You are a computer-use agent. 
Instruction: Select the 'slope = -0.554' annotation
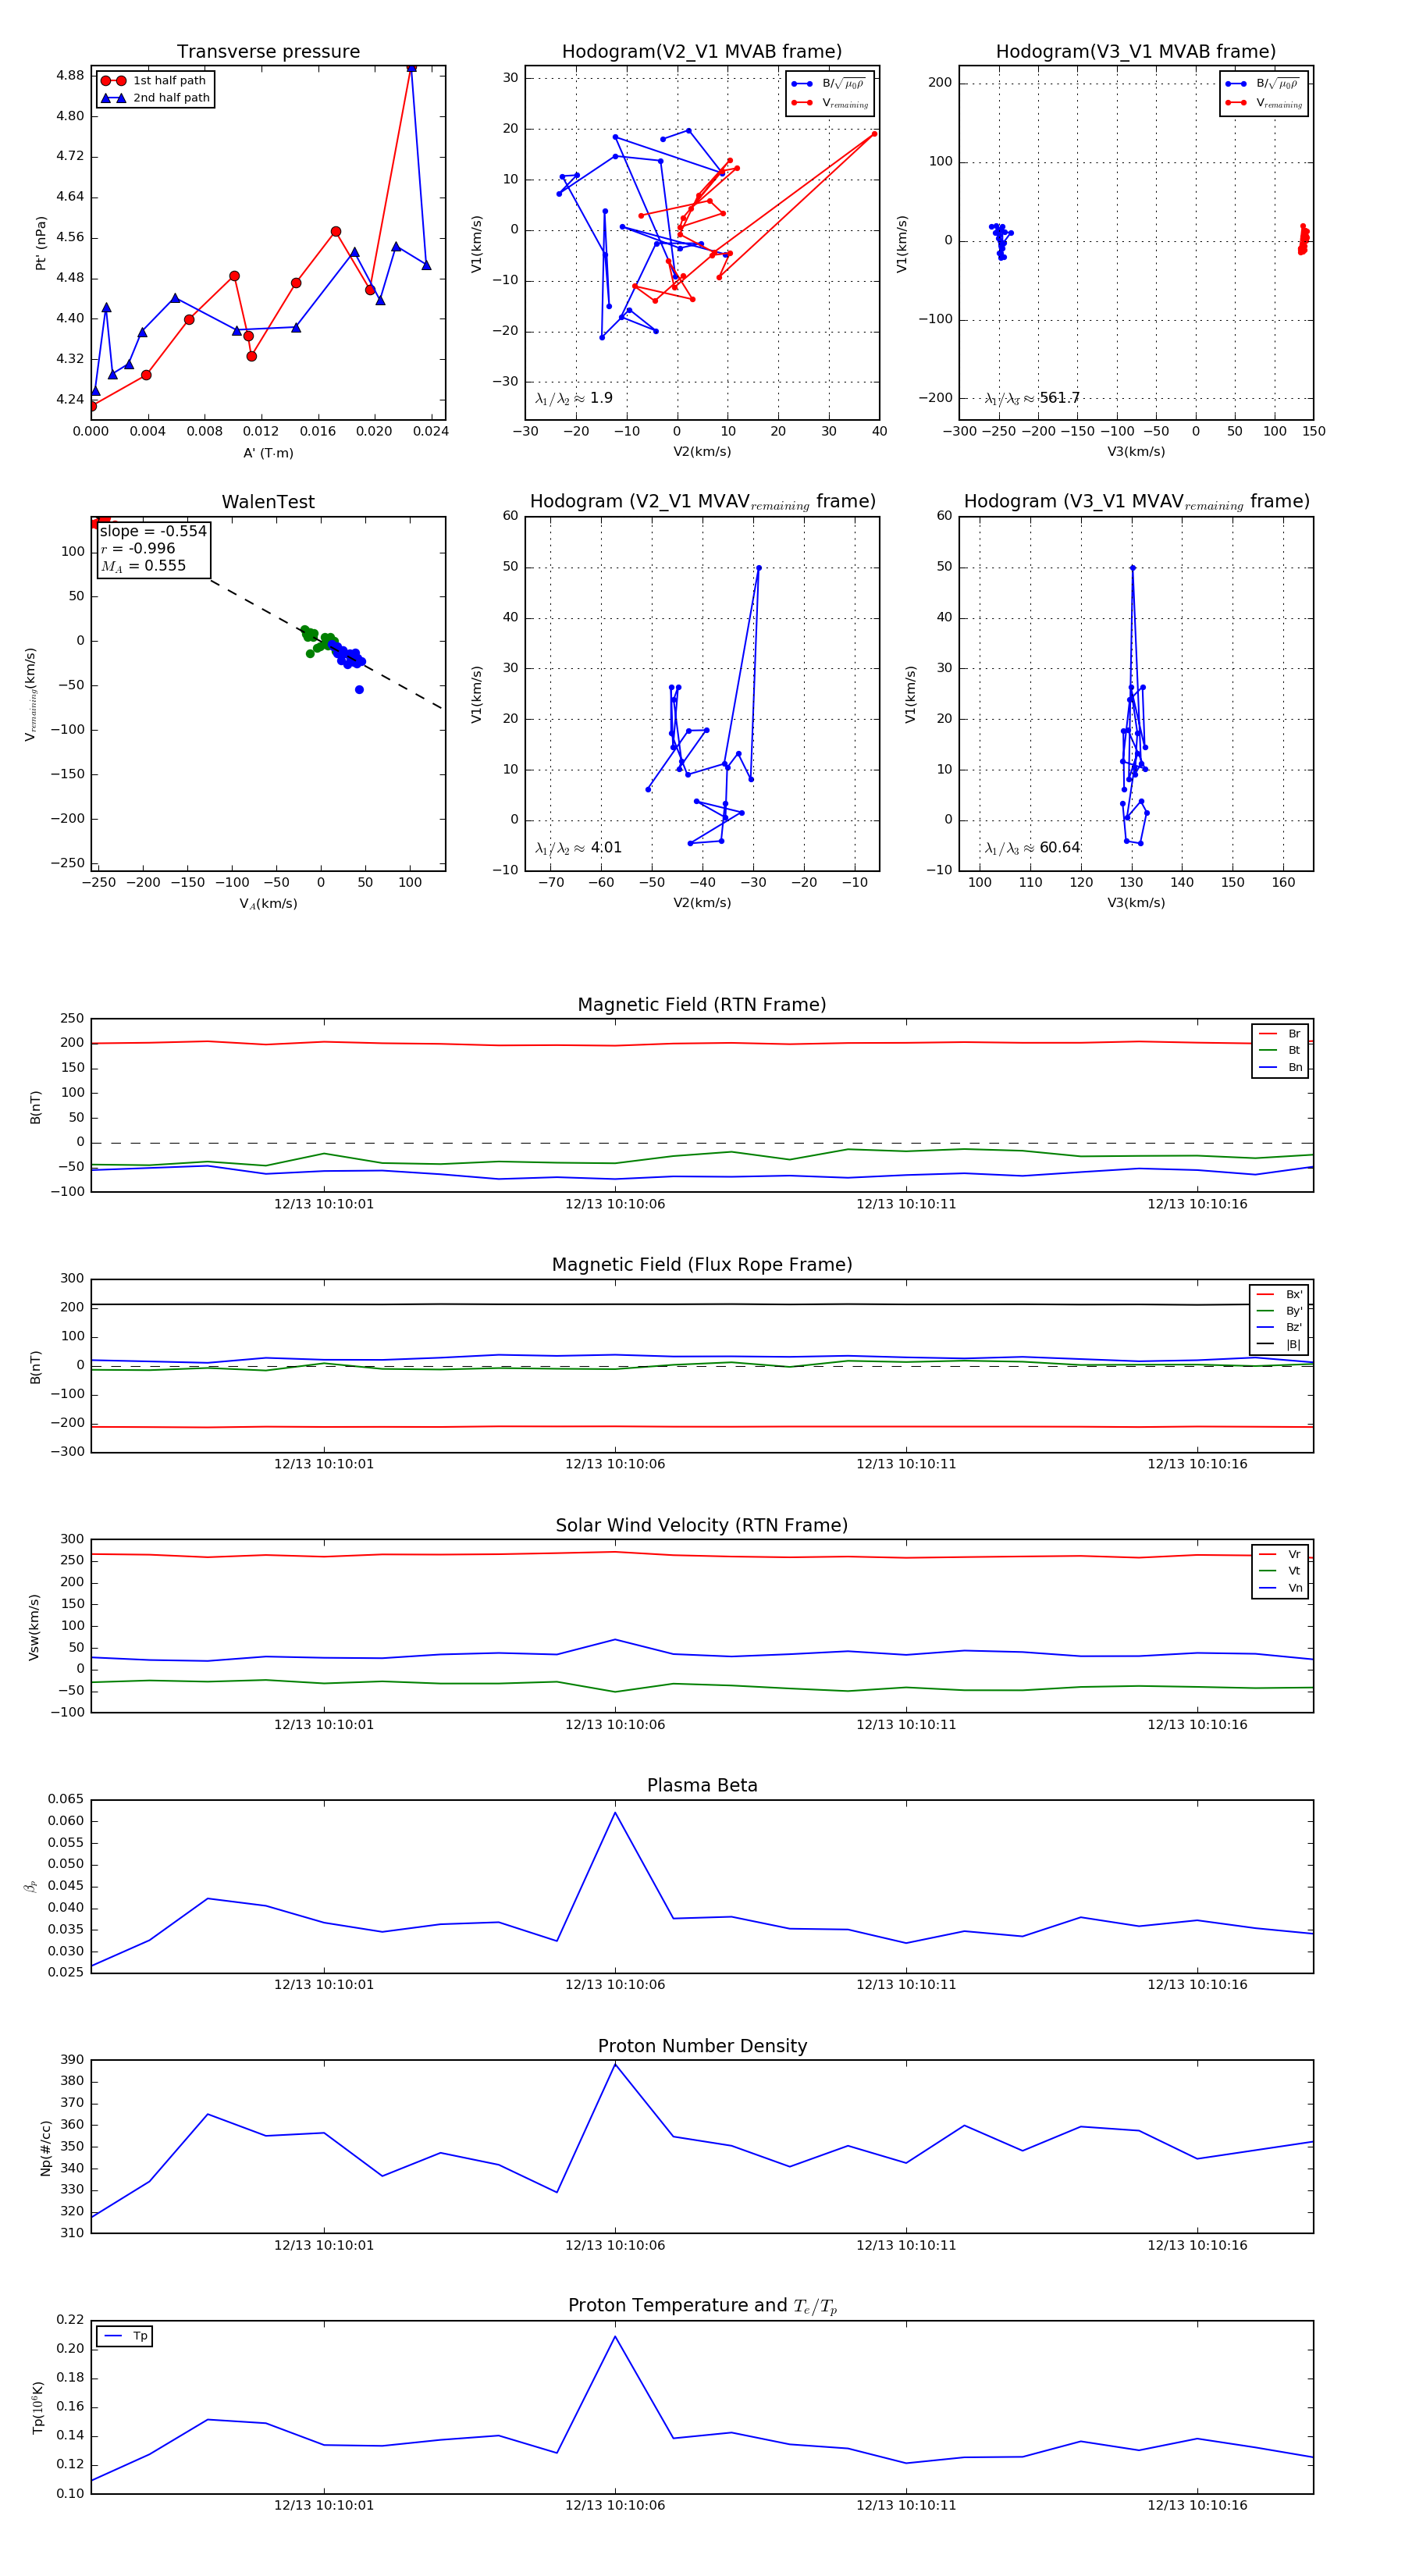(153, 531)
